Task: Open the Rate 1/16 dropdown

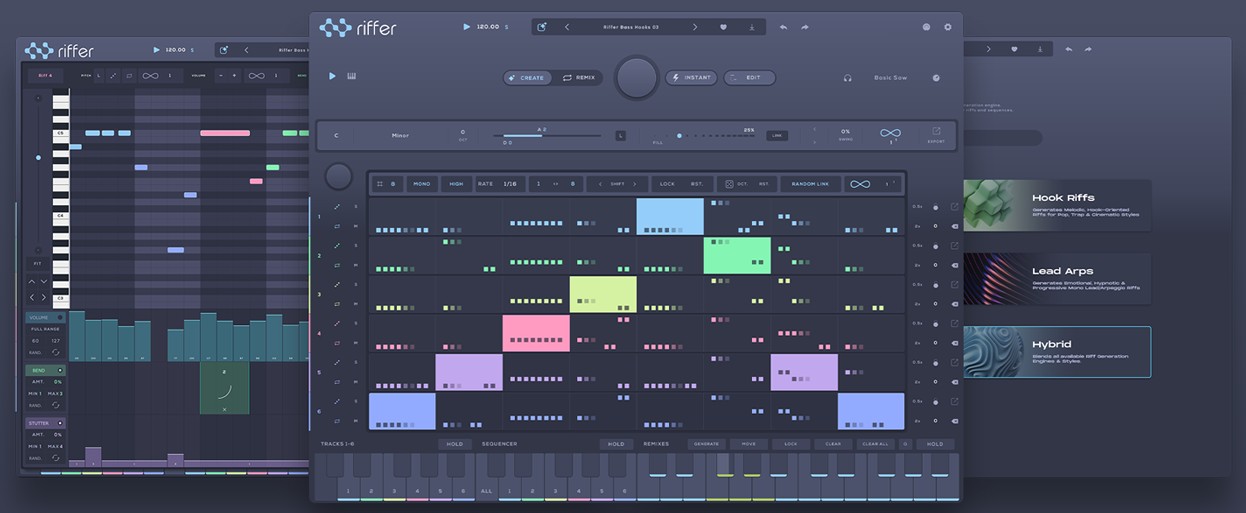Action: tap(500, 184)
